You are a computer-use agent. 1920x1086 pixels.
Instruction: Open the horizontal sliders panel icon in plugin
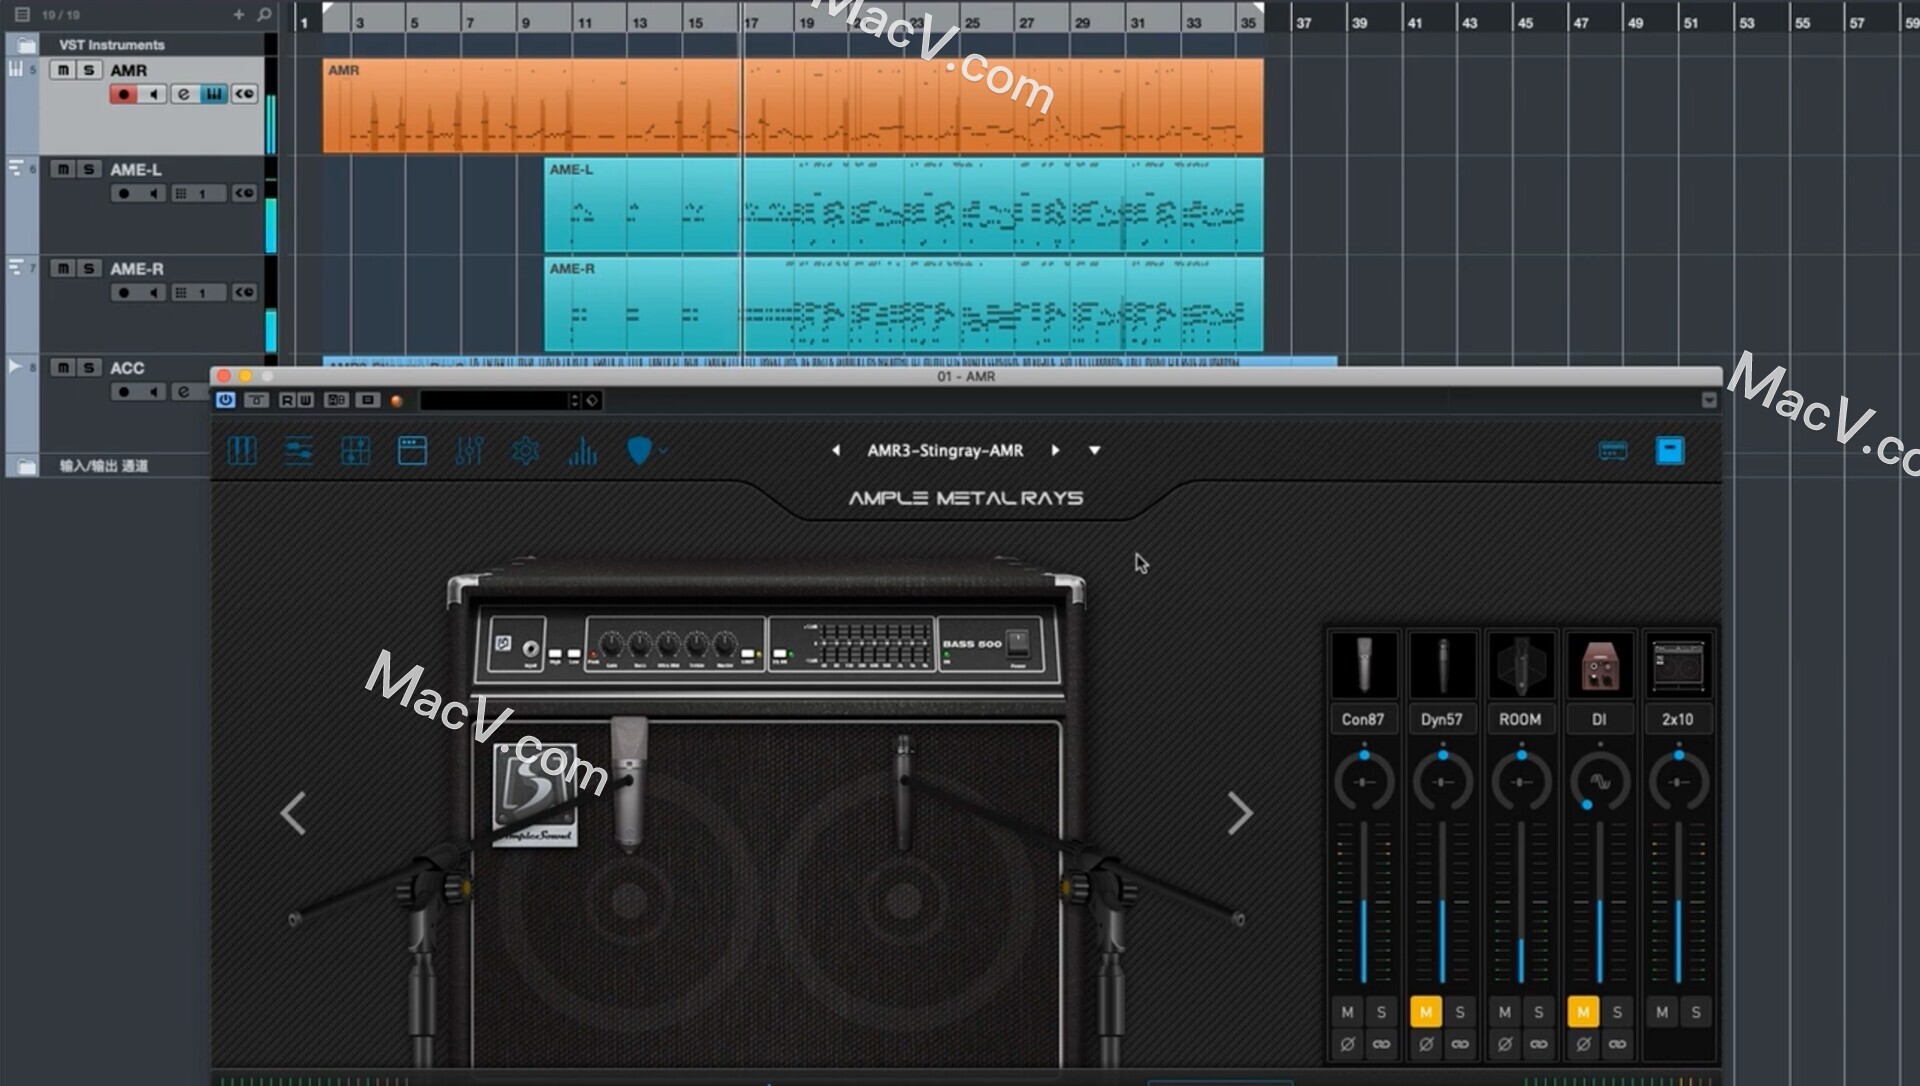(x=299, y=451)
